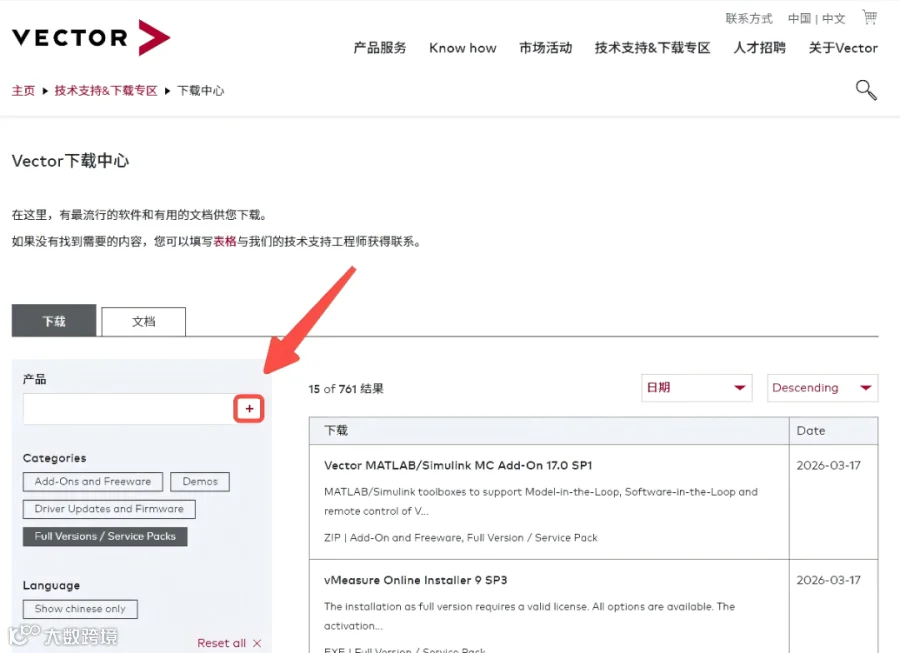The height and width of the screenshot is (653, 900).
Task: Open 产品服务 menu
Action: click(380, 48)
